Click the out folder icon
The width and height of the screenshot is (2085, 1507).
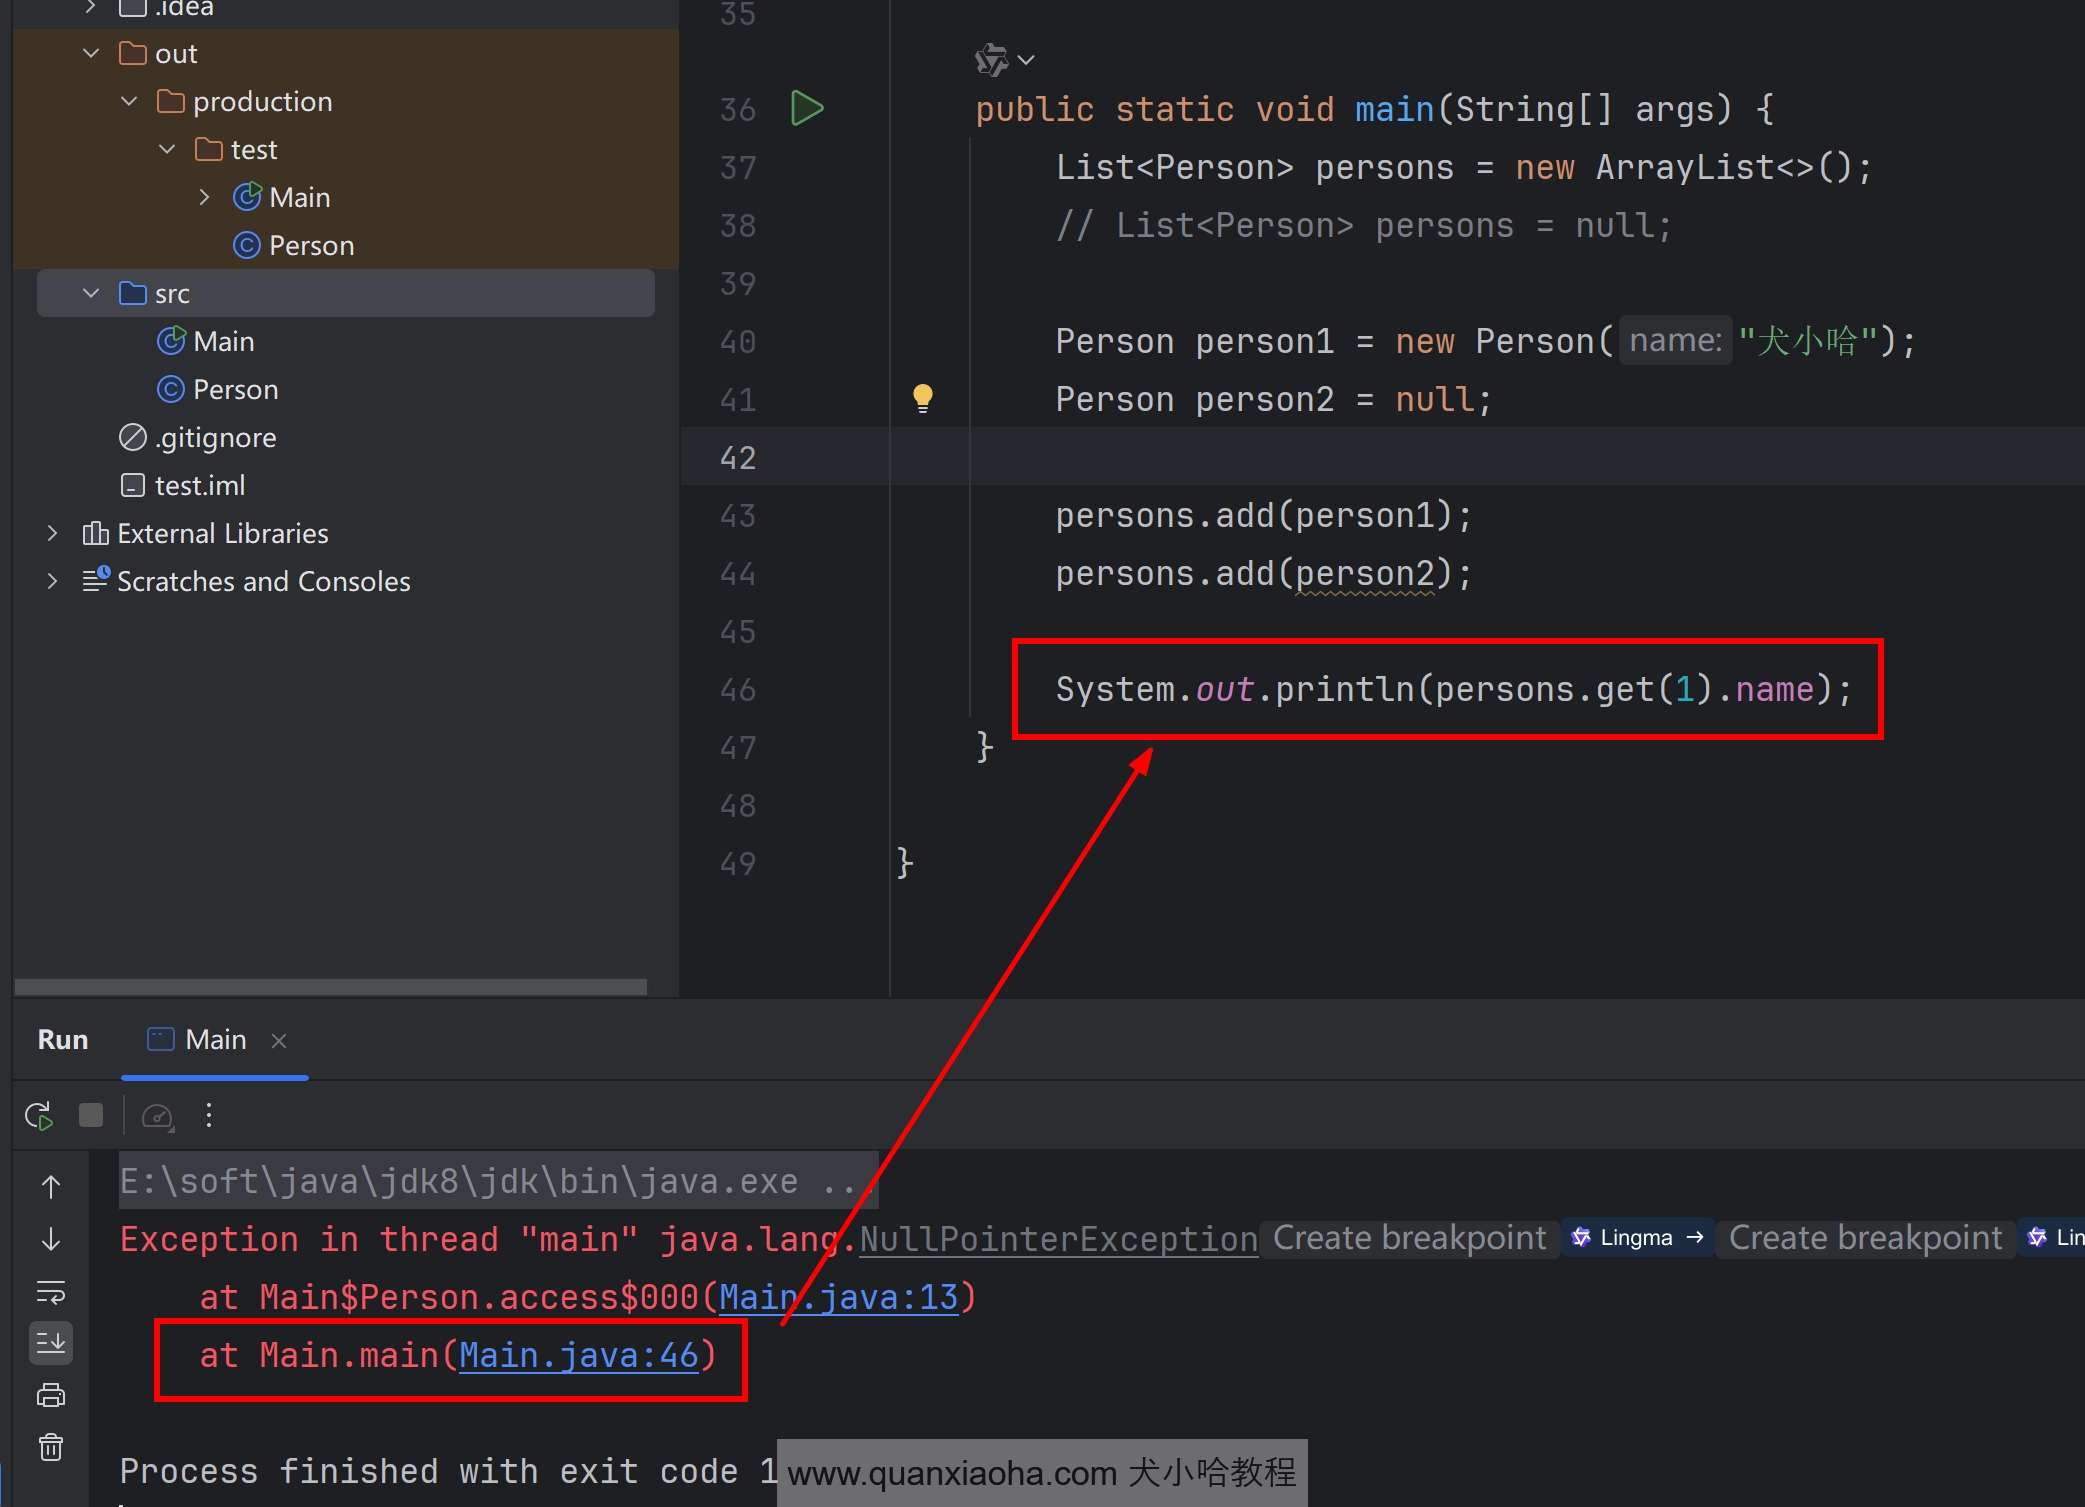[133, 53]
